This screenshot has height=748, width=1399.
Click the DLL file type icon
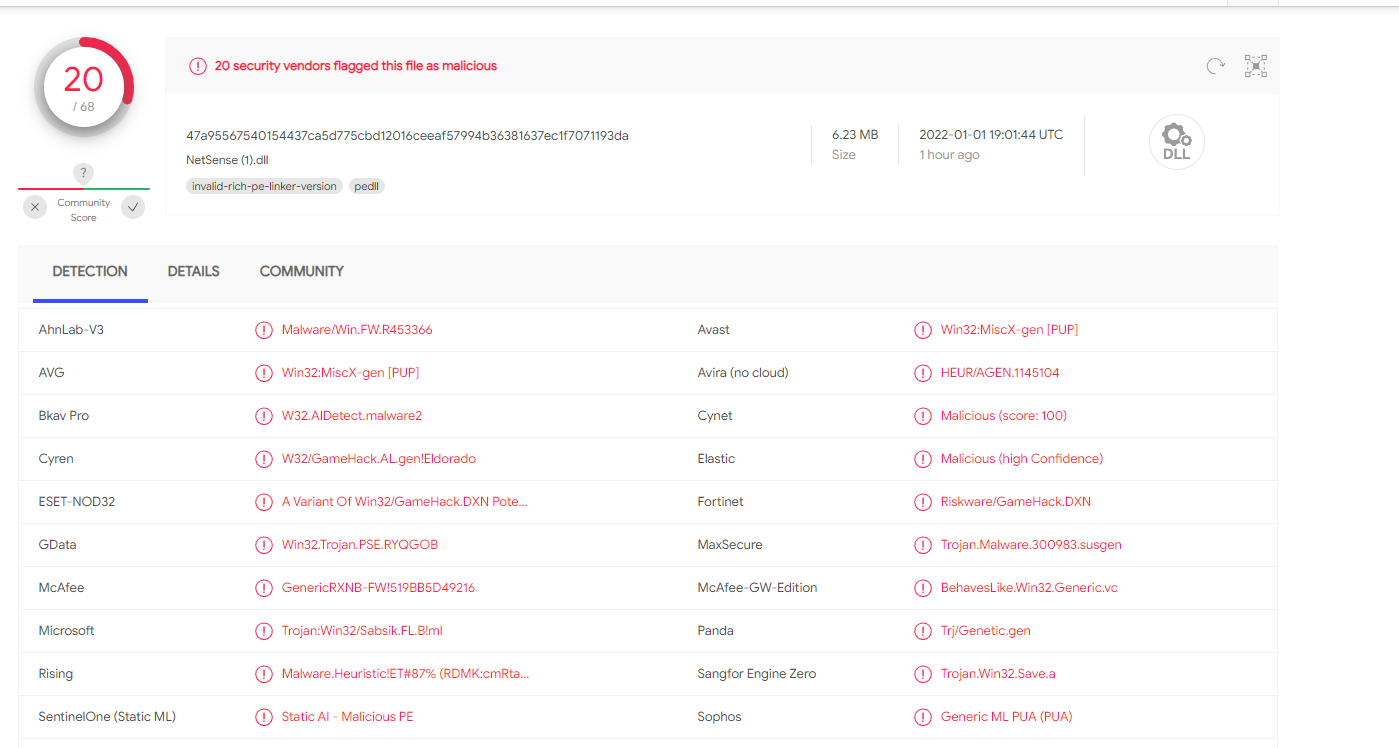coord(1176,143)
